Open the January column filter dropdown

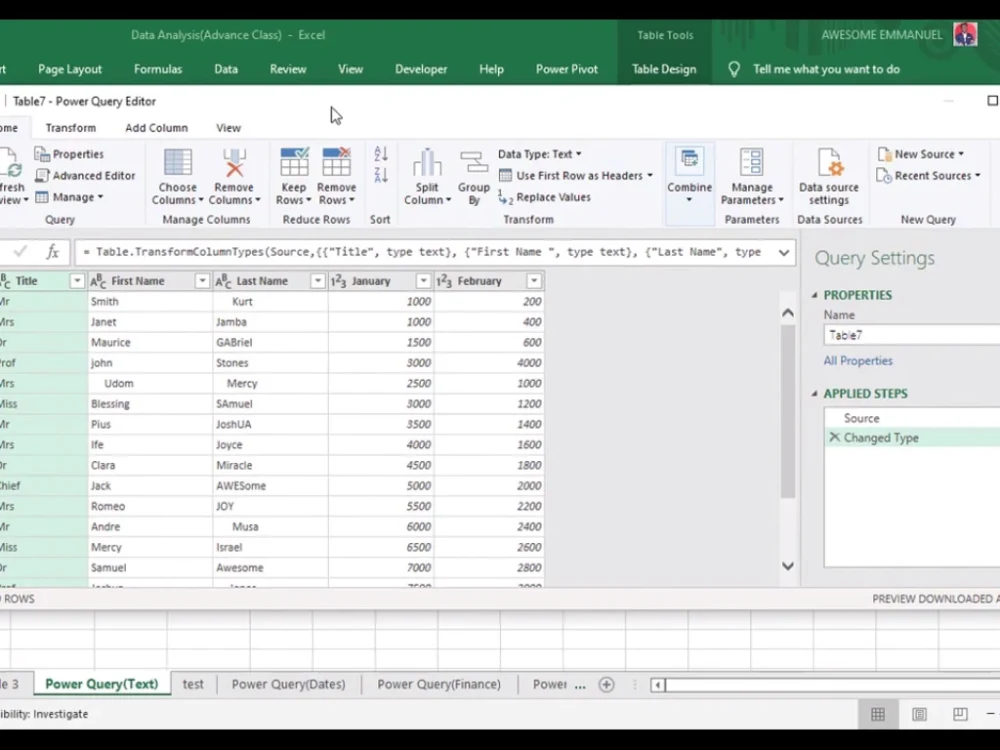coord(423,281)
